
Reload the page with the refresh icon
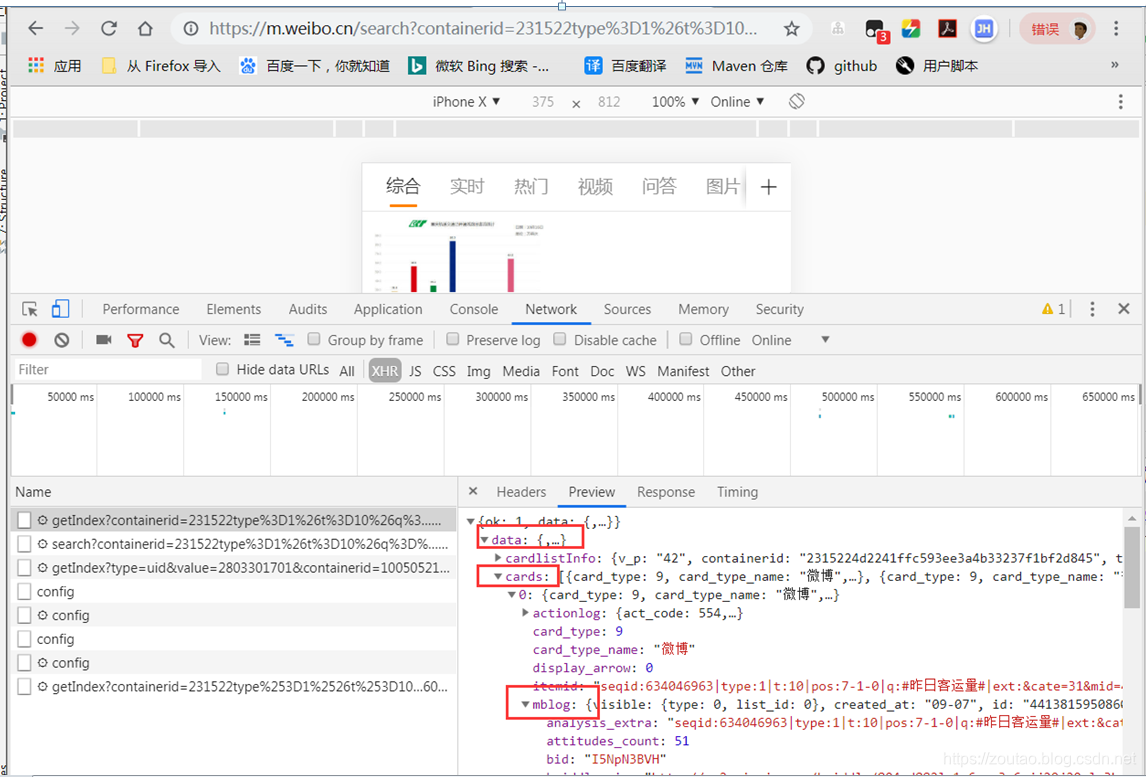pyautogui.click(x=109, y=29)
